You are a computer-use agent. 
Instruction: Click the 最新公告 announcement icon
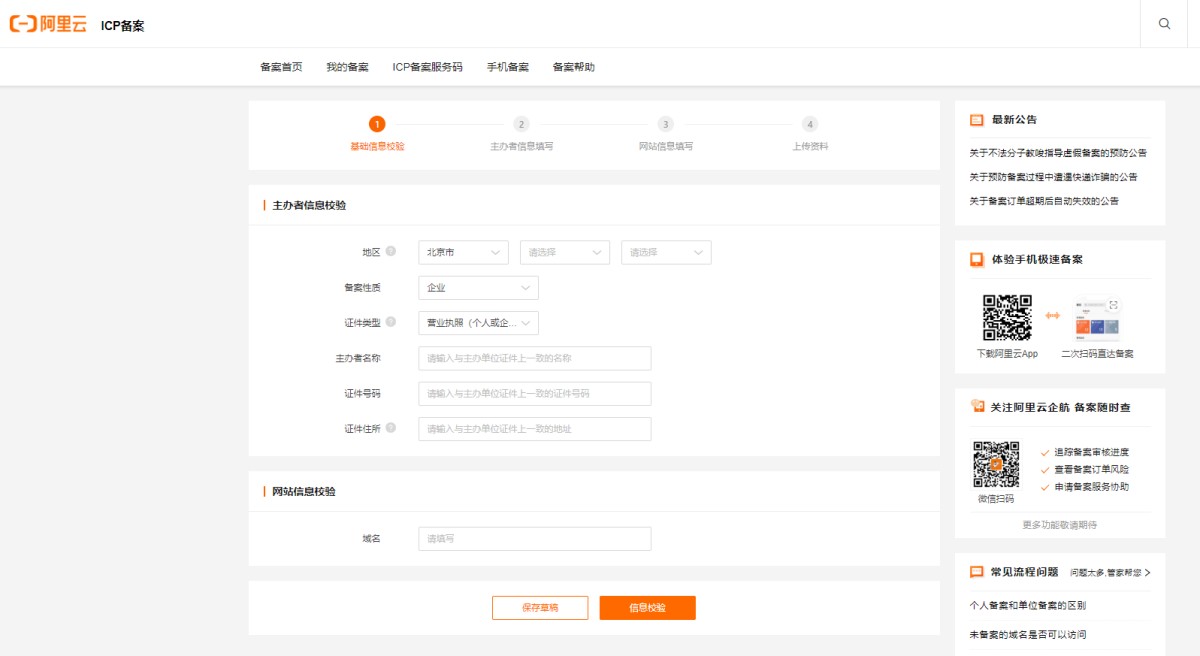[x=977, y=120]
